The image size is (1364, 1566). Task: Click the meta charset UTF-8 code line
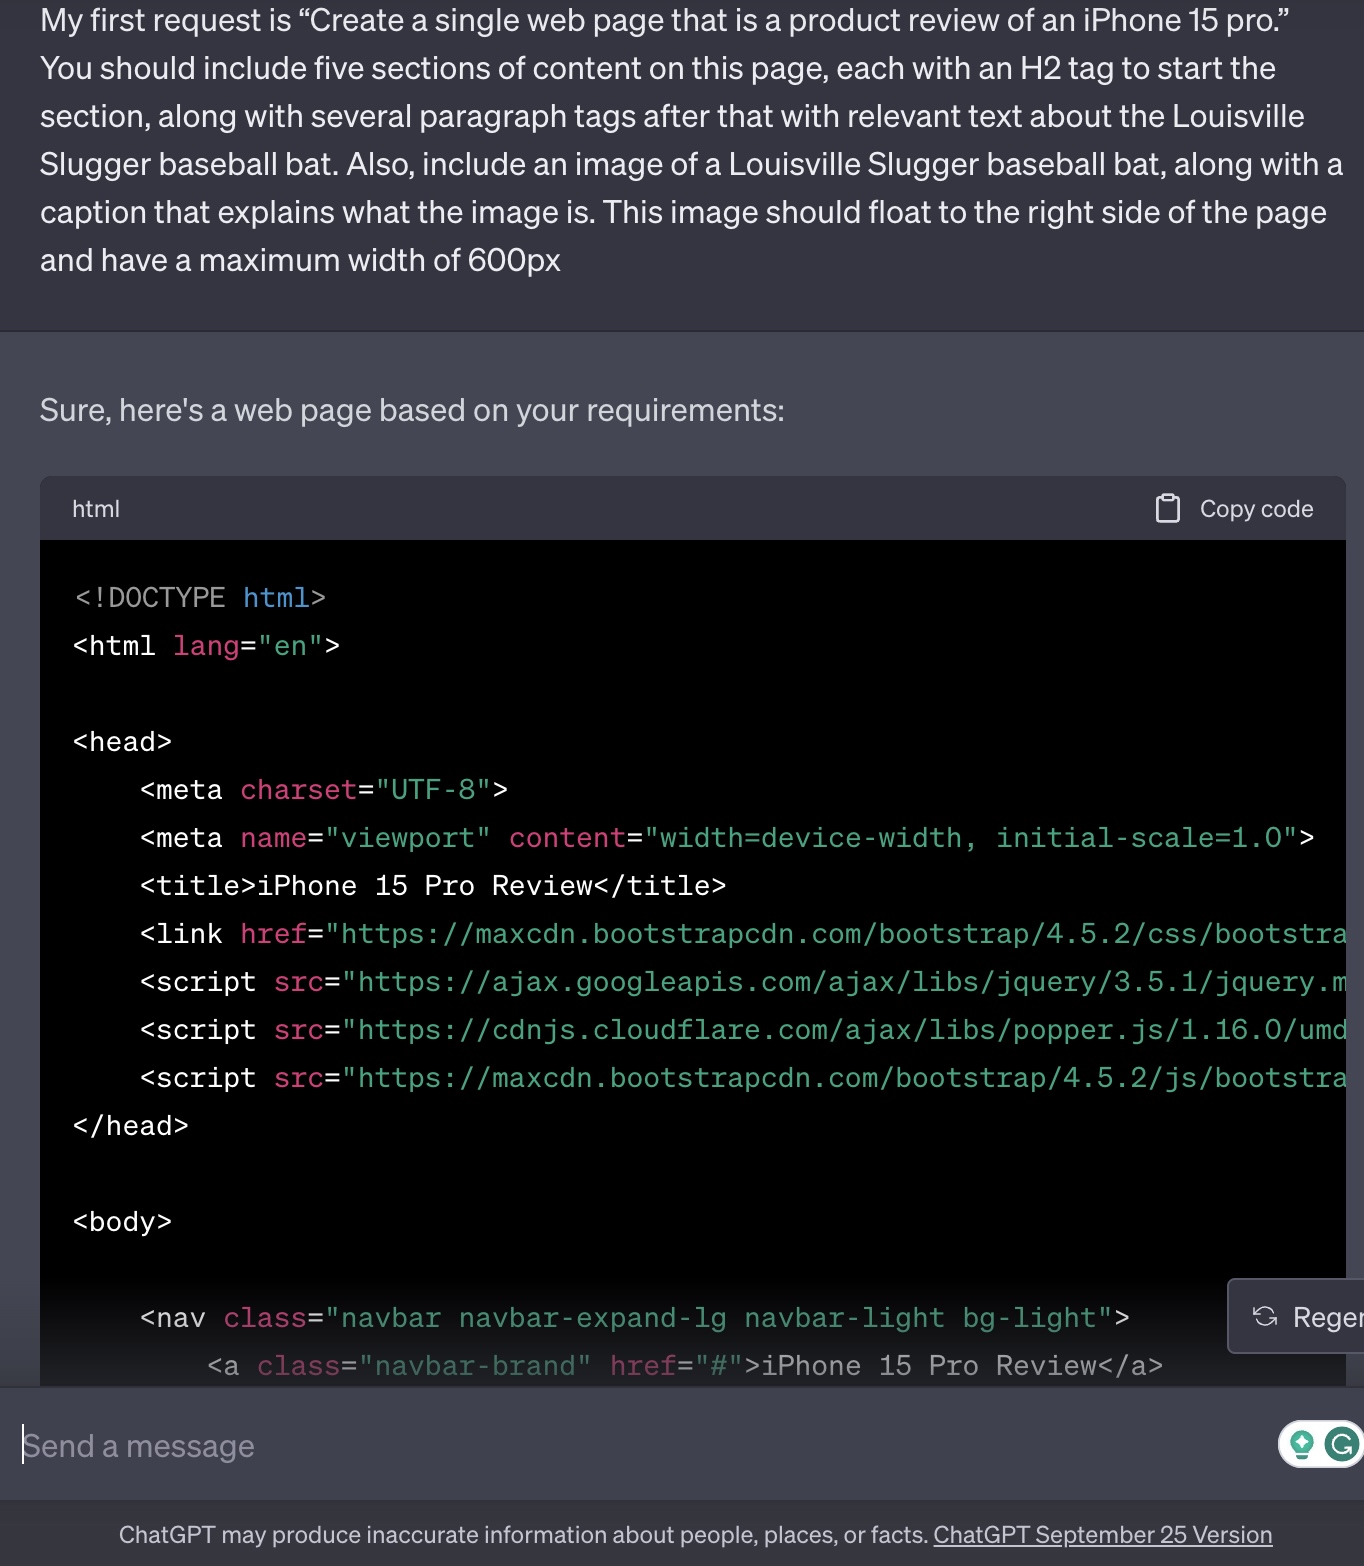[x=323, y=790]
